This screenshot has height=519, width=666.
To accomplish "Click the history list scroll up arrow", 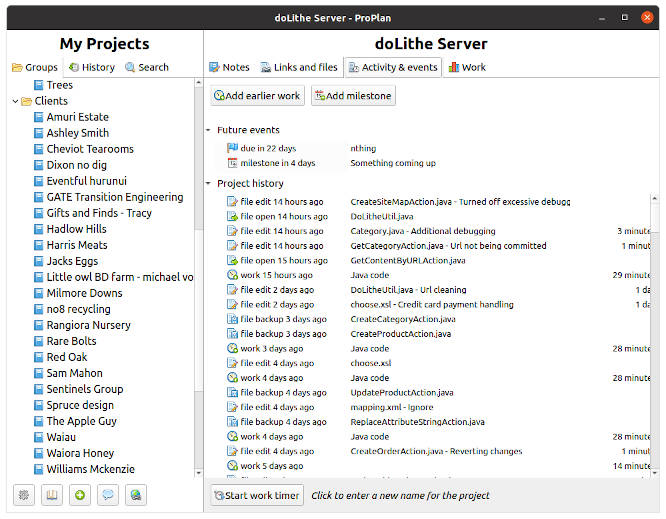I will pyautogui.click(x=655, y=198).
